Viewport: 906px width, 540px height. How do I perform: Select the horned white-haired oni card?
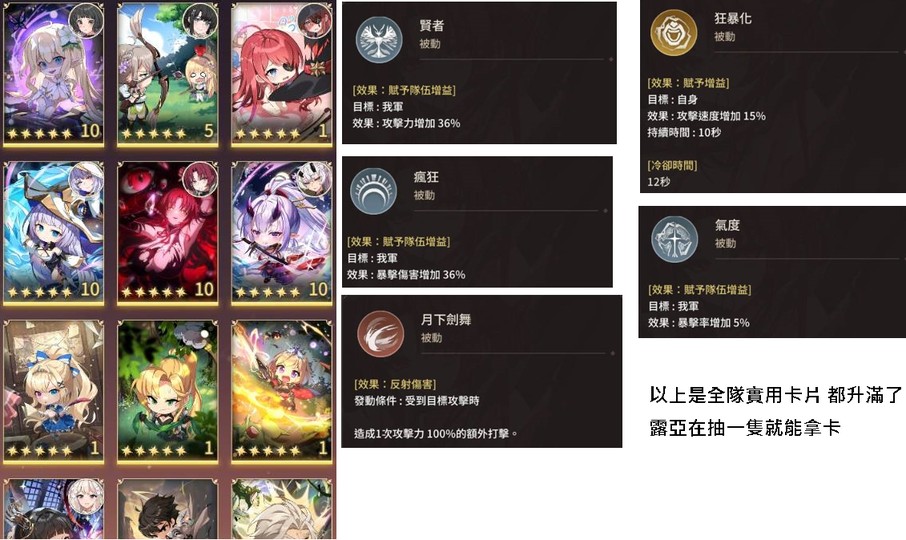coord(282,232)
